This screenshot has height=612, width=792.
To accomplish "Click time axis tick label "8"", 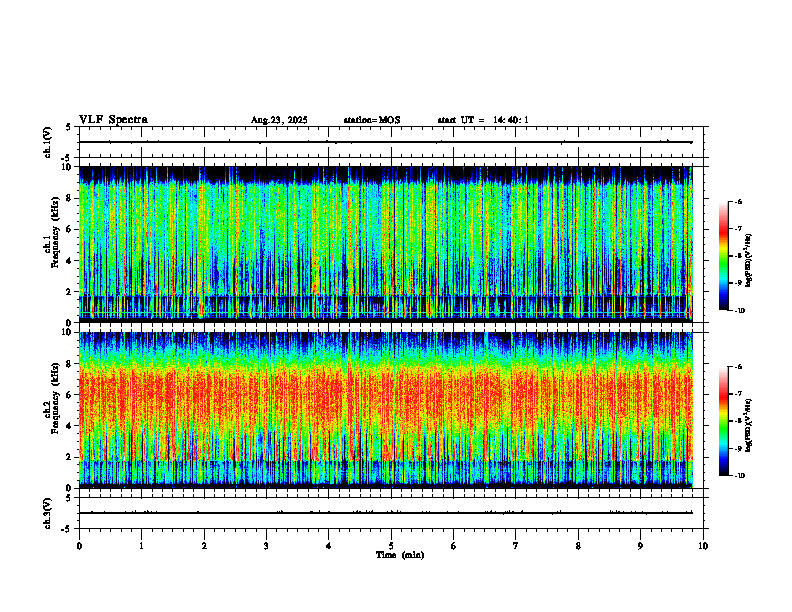I will click(578, 546).
